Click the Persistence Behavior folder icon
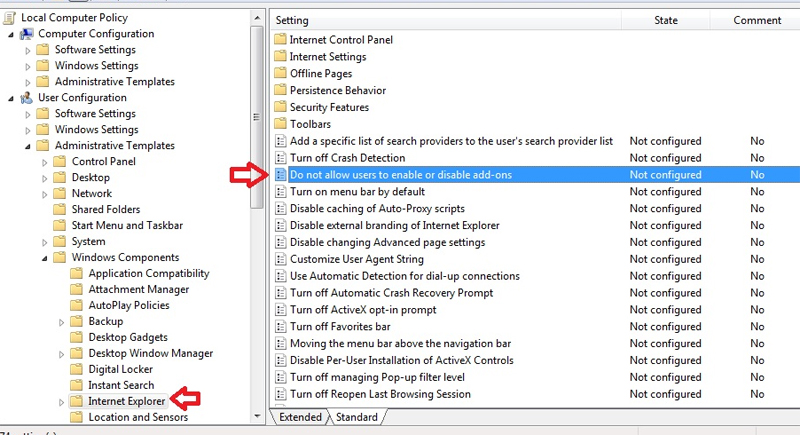The height and width of the screenshot is (435, 800). click(280, 90)
